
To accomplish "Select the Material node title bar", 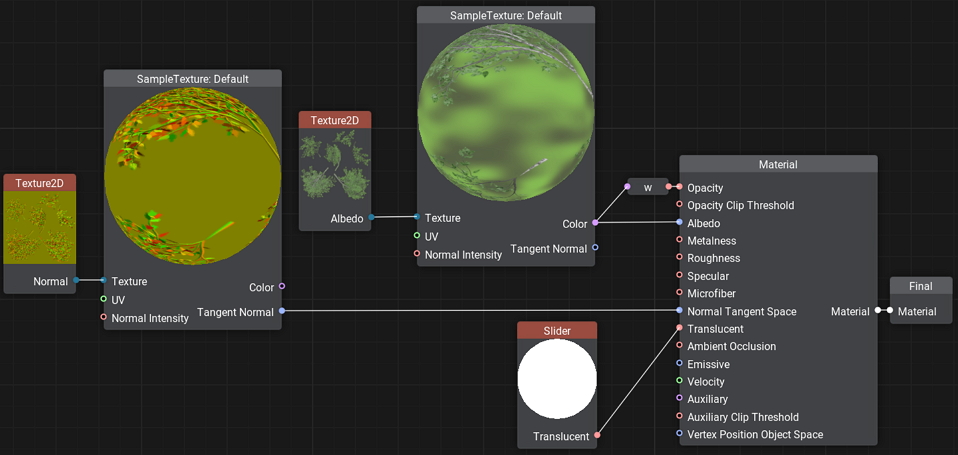I will pos(778,164).
